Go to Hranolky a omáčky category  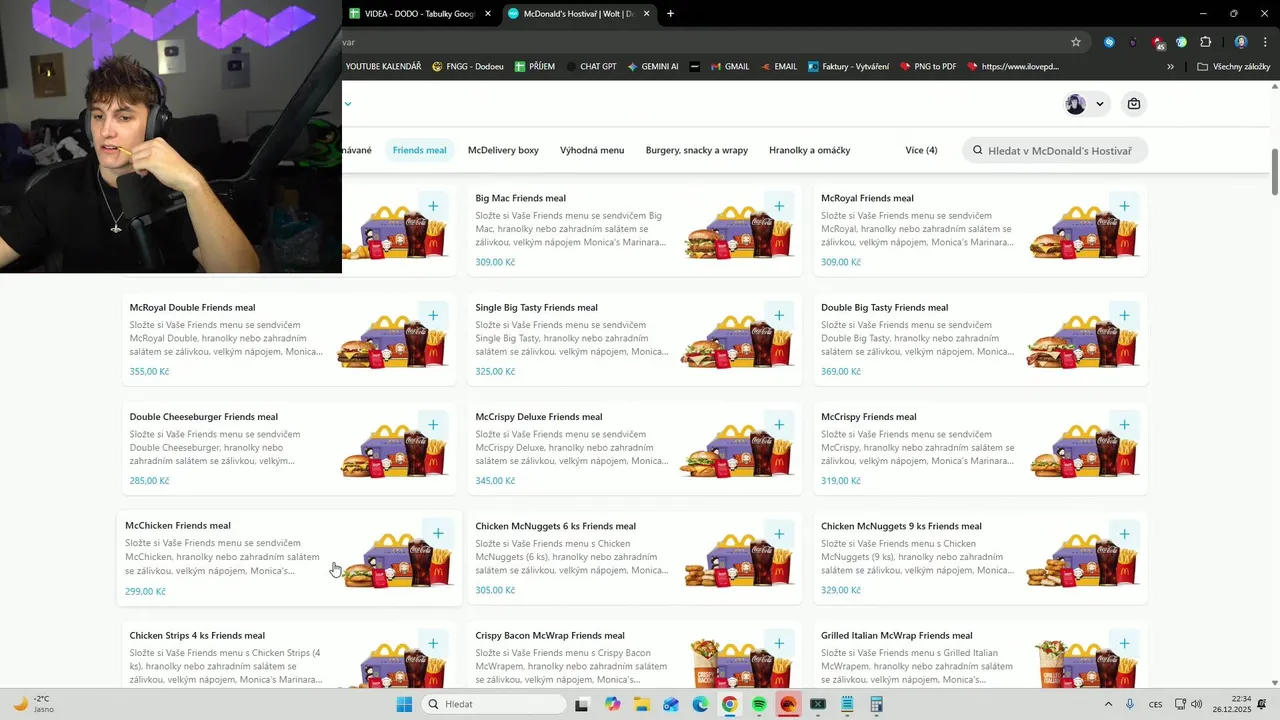pyautogui.click(x=809, y=150)
